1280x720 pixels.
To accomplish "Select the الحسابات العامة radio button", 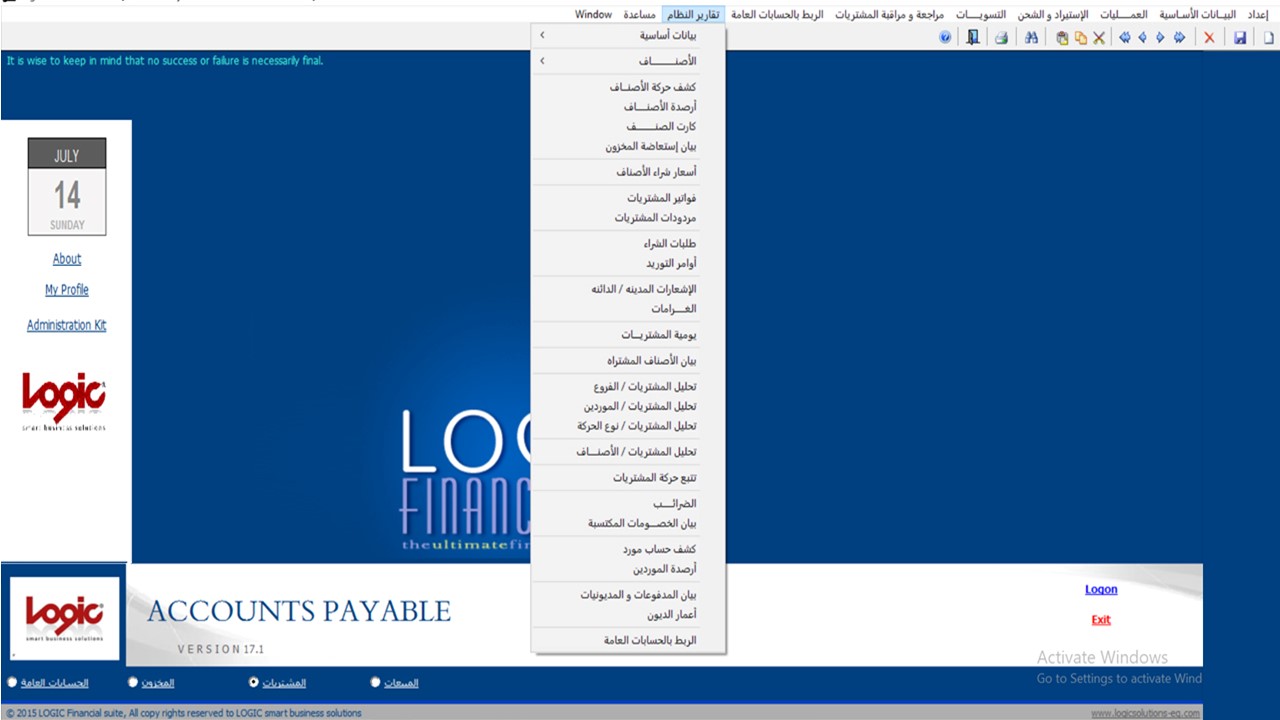I will coord(12,683).
